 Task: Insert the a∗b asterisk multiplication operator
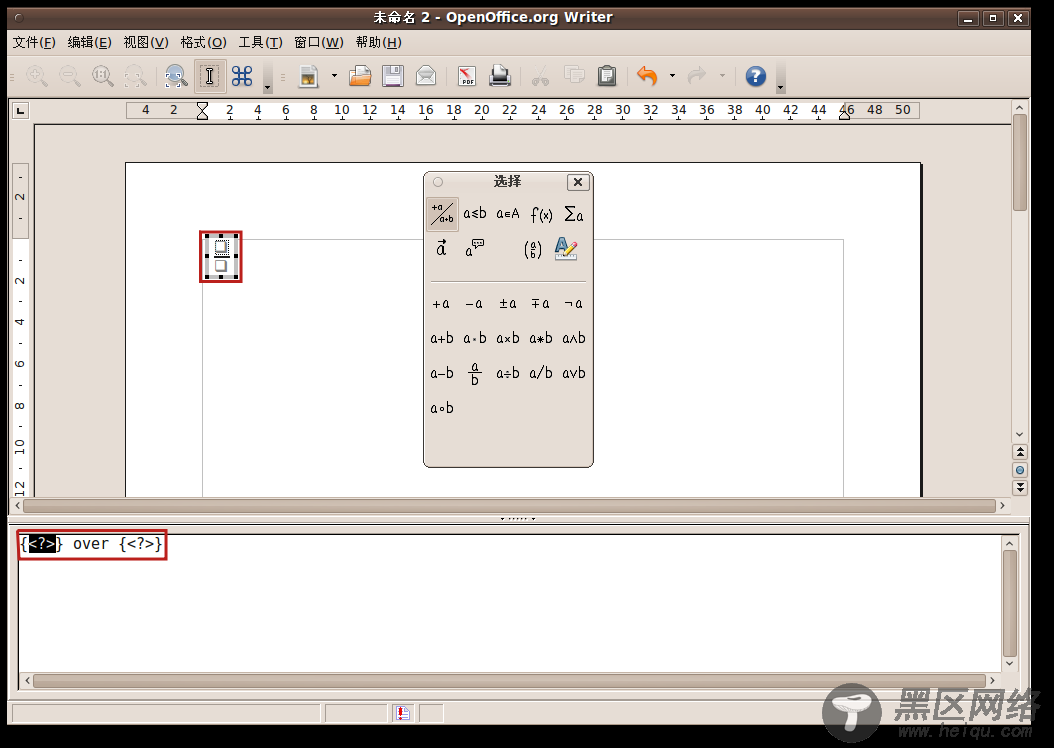[x=540, y=338]
